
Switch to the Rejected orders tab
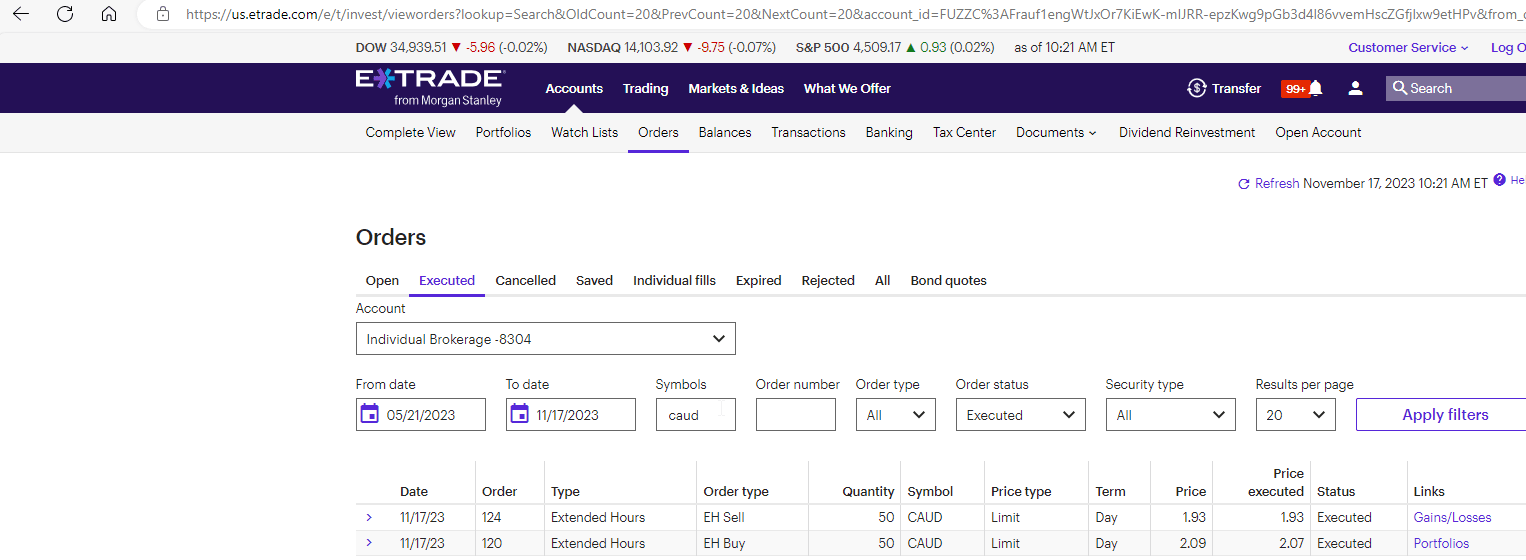click(828, 280)
